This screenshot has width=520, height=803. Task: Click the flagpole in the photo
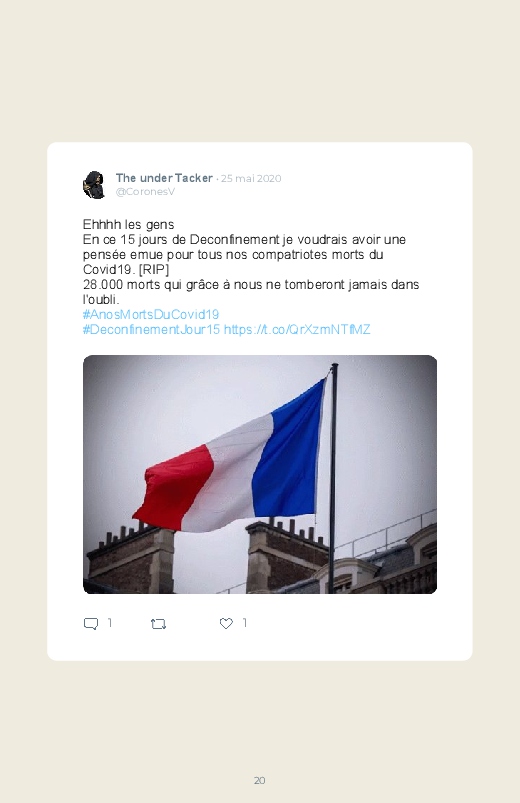(x=334, y=476)
